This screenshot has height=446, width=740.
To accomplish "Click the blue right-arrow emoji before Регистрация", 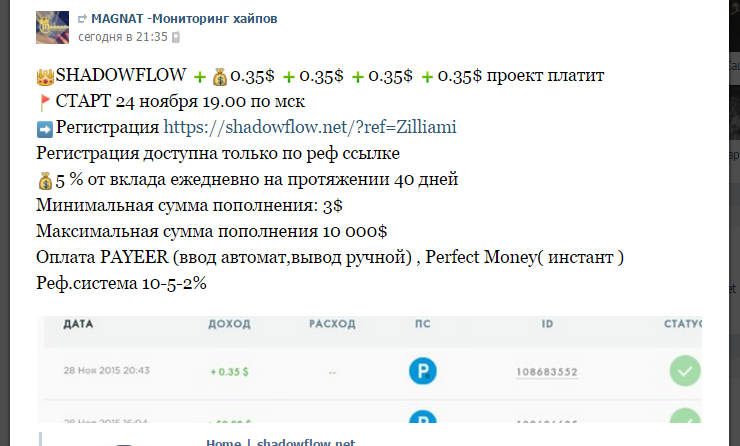I will (45, 129).
